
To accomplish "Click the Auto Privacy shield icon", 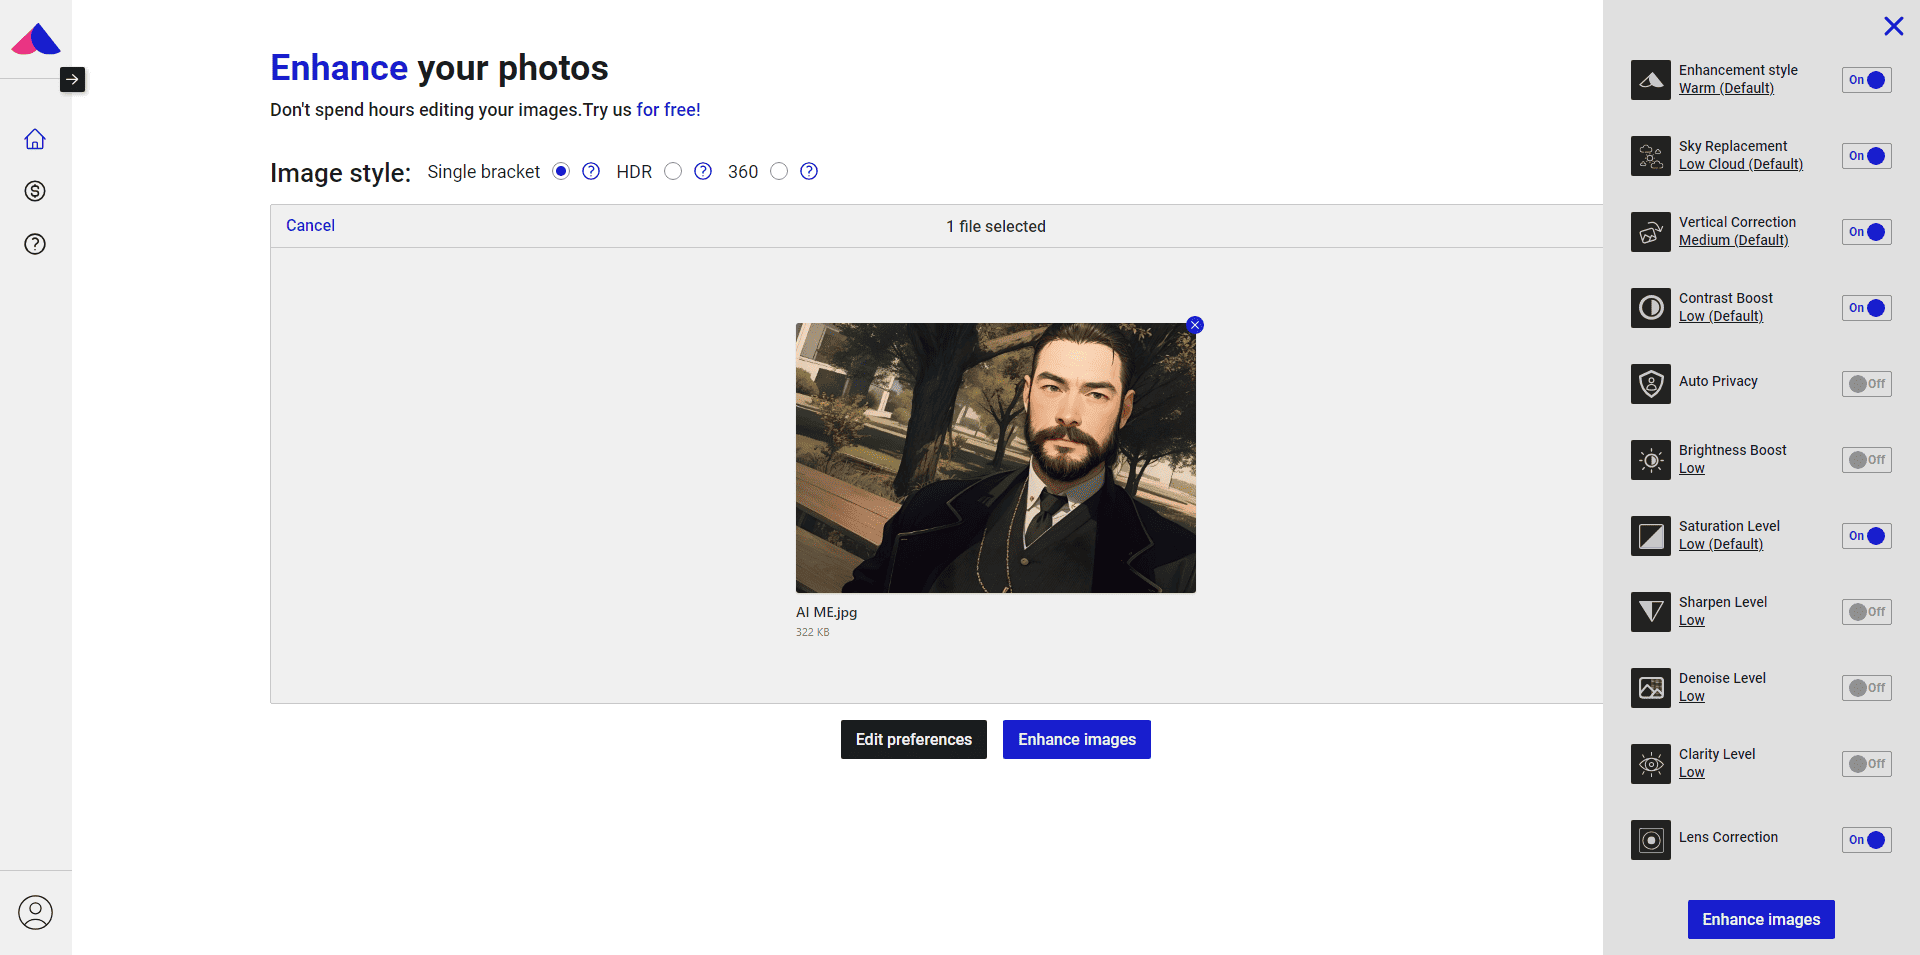I will tap(1651, 384).
